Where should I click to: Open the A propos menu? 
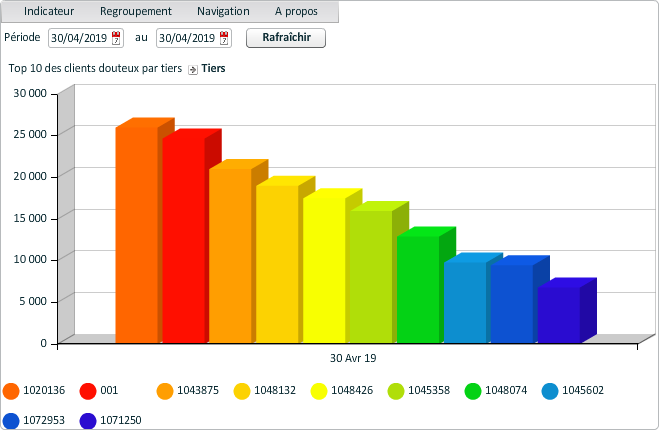(x=296, y=11)
